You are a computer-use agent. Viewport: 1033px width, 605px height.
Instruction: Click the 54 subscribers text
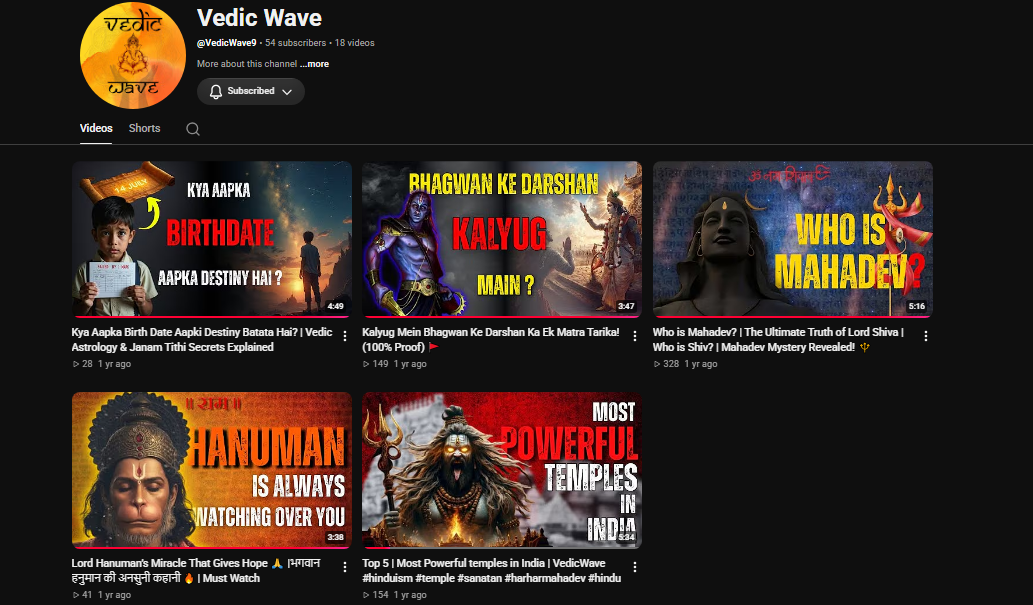click(x=296, y=43)
